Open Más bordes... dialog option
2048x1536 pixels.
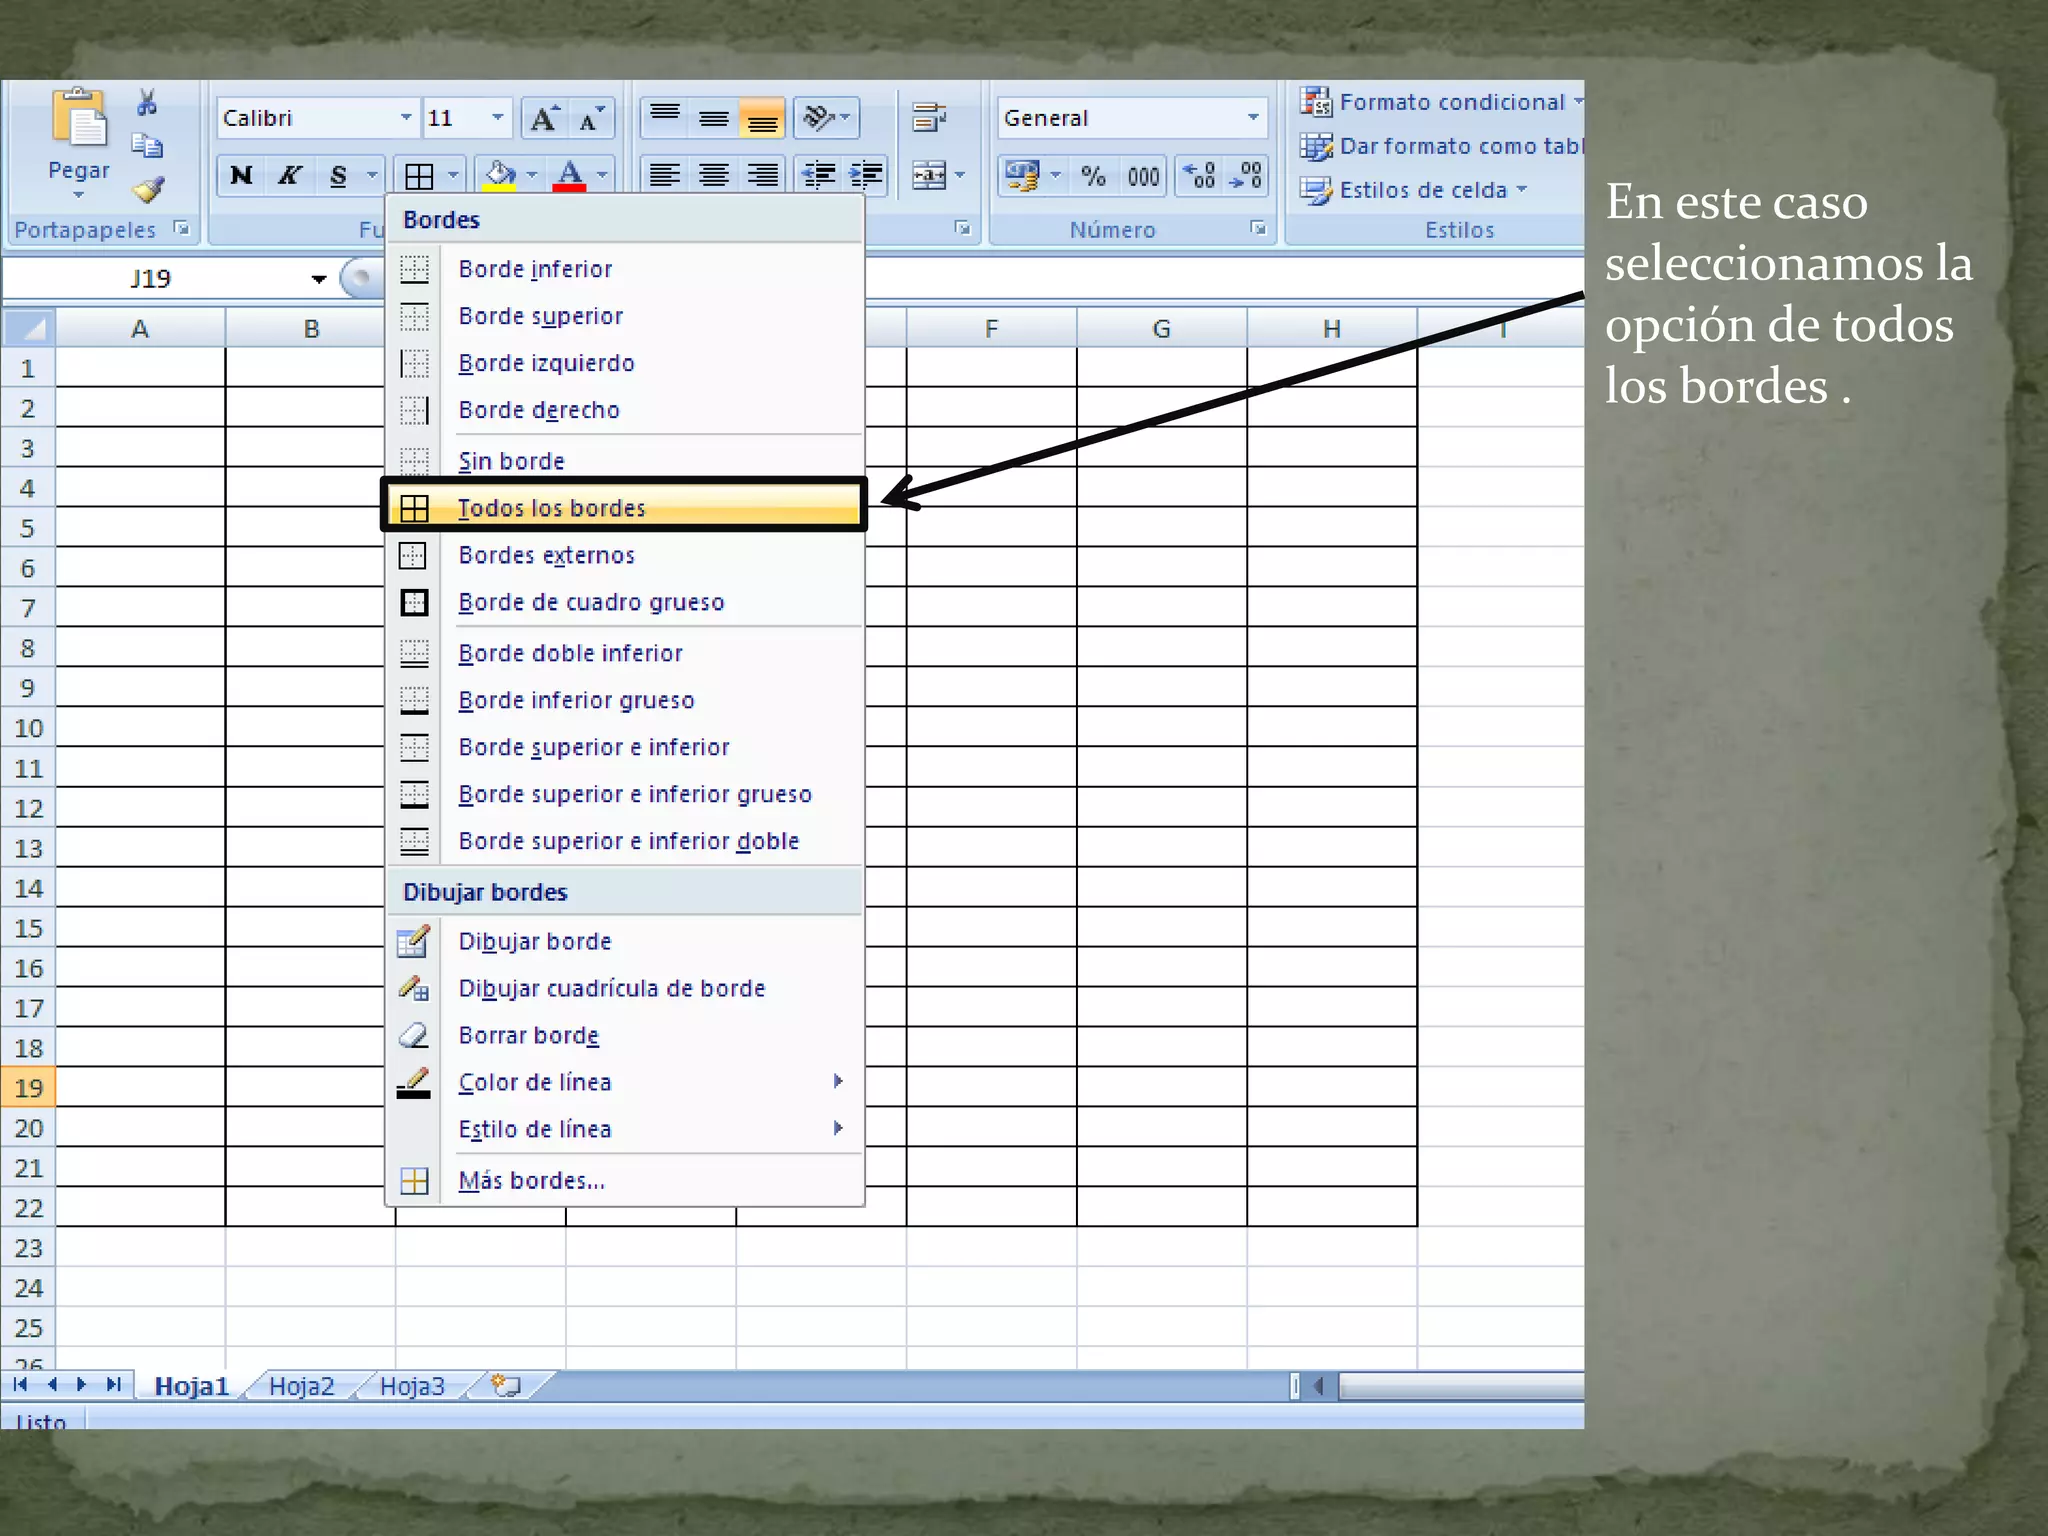pyautogui.click(x=531, y=1180)
